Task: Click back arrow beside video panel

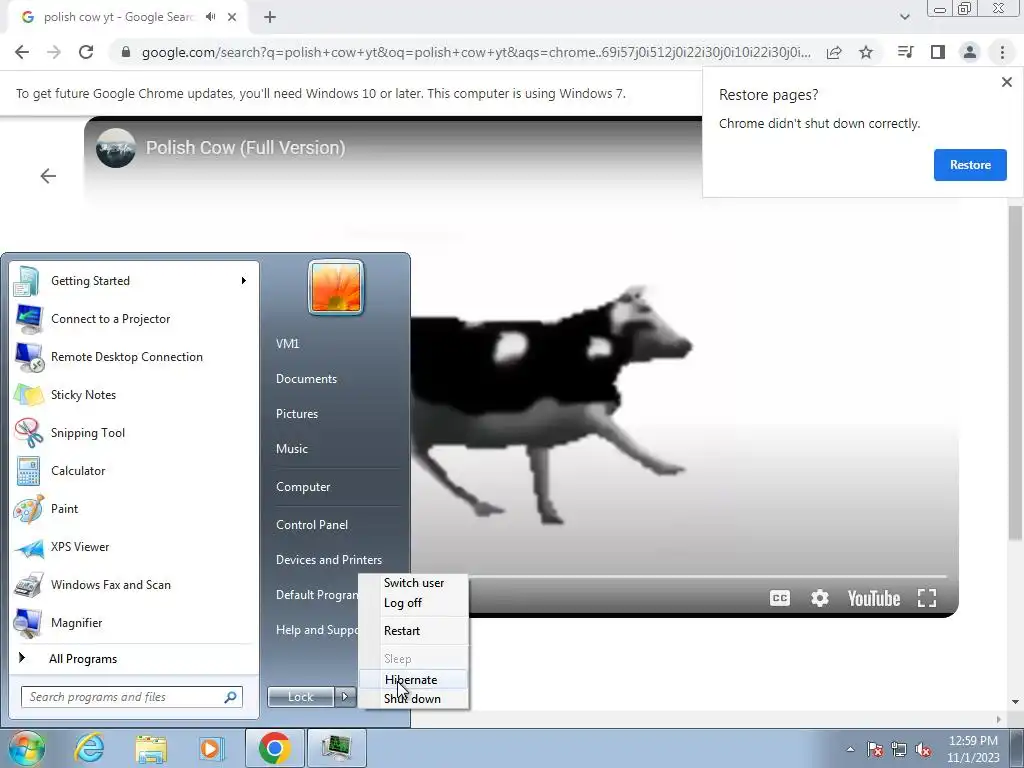Action: point(48,176)
